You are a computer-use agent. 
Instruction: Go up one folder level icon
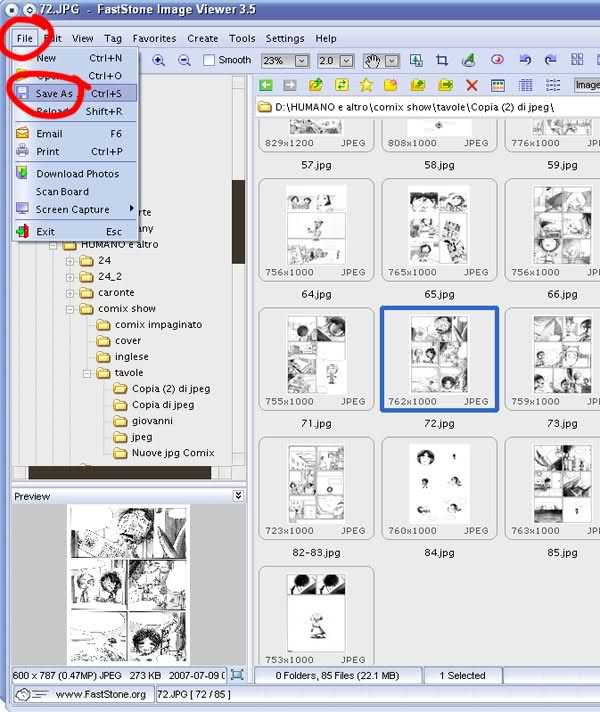pos(316,85)
